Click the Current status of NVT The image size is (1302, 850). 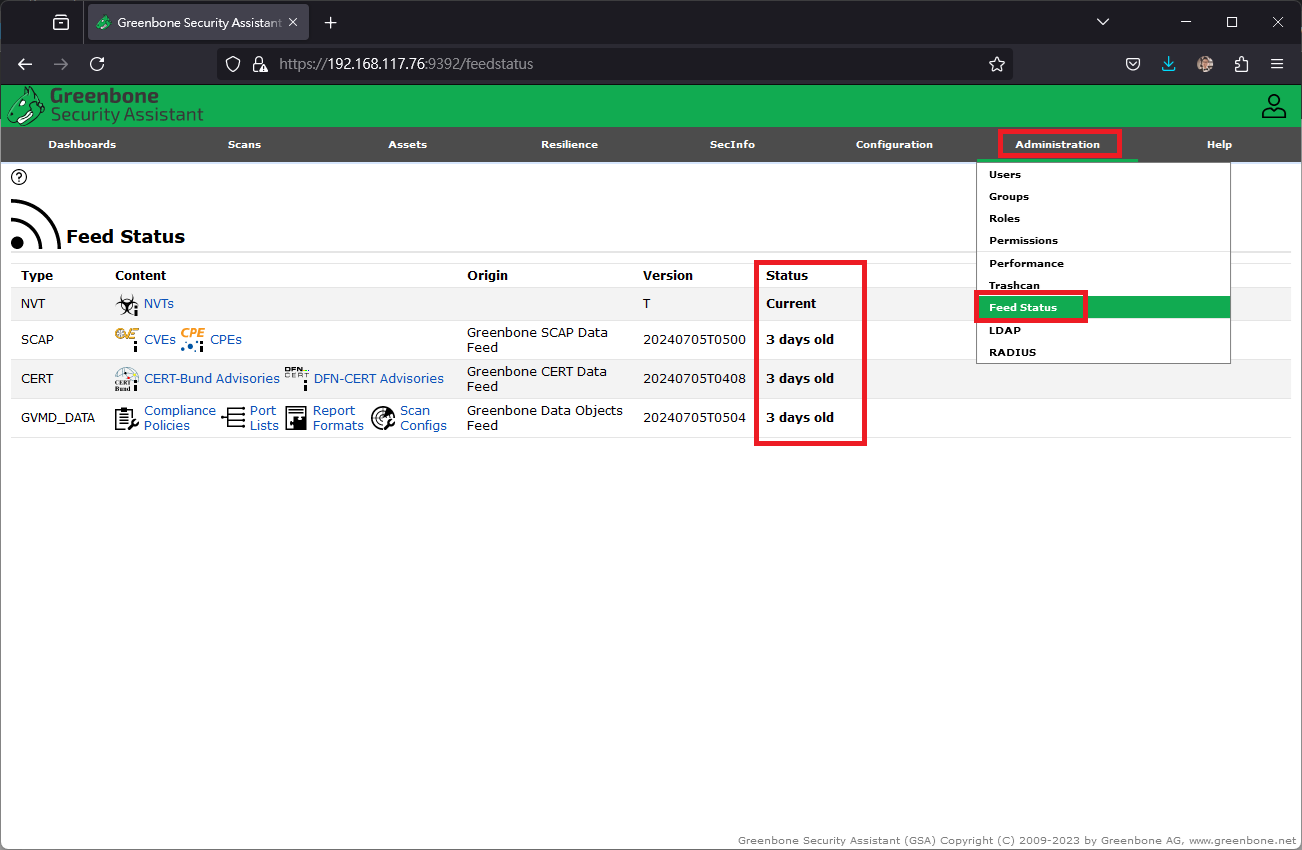[791, 304]
